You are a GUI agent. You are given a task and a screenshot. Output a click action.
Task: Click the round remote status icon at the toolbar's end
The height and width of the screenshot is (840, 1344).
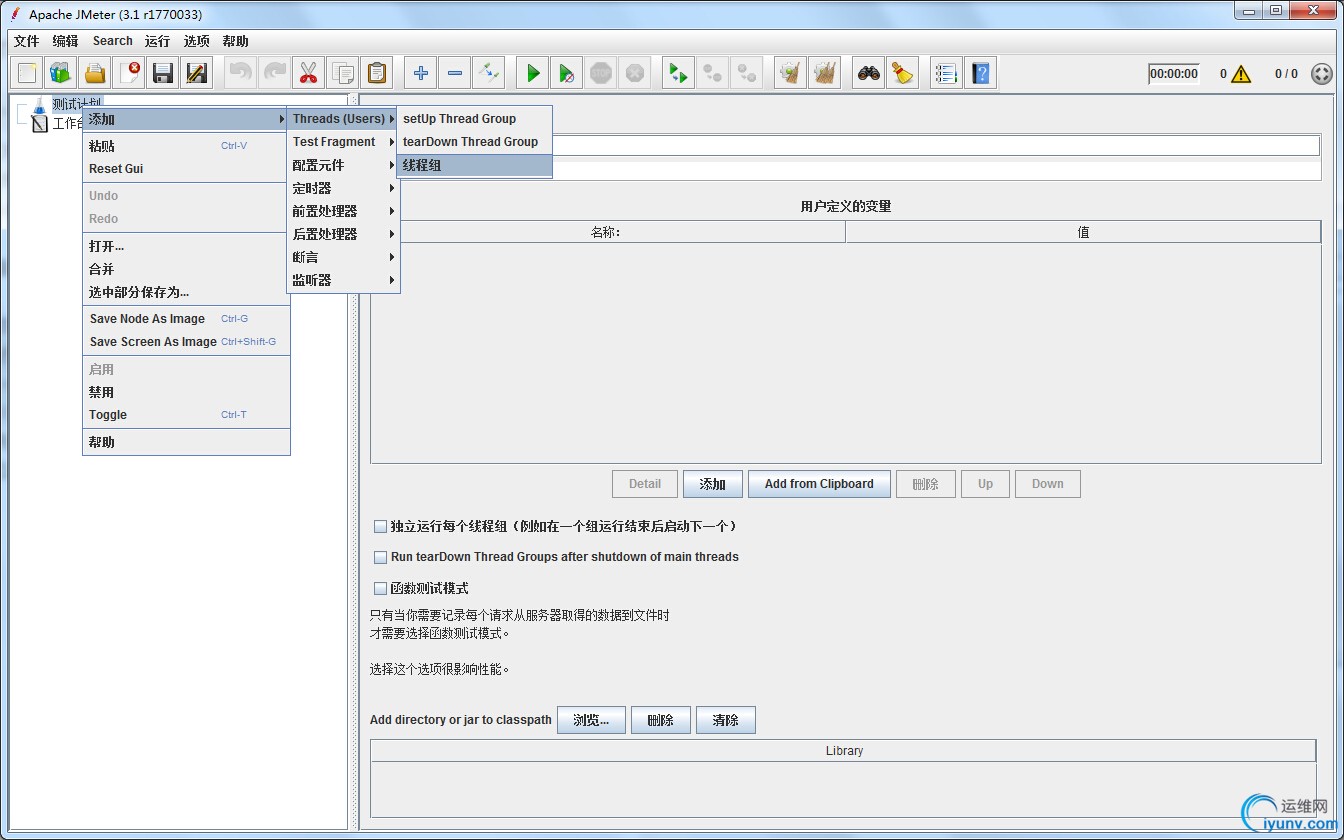[1321, 74]
